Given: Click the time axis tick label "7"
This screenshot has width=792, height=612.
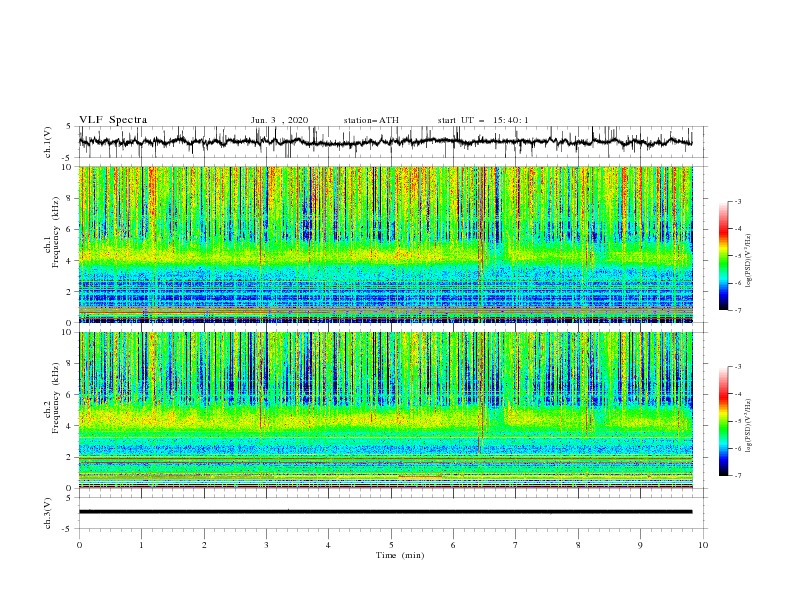Looking at the screenshot, I should (516, 545).
